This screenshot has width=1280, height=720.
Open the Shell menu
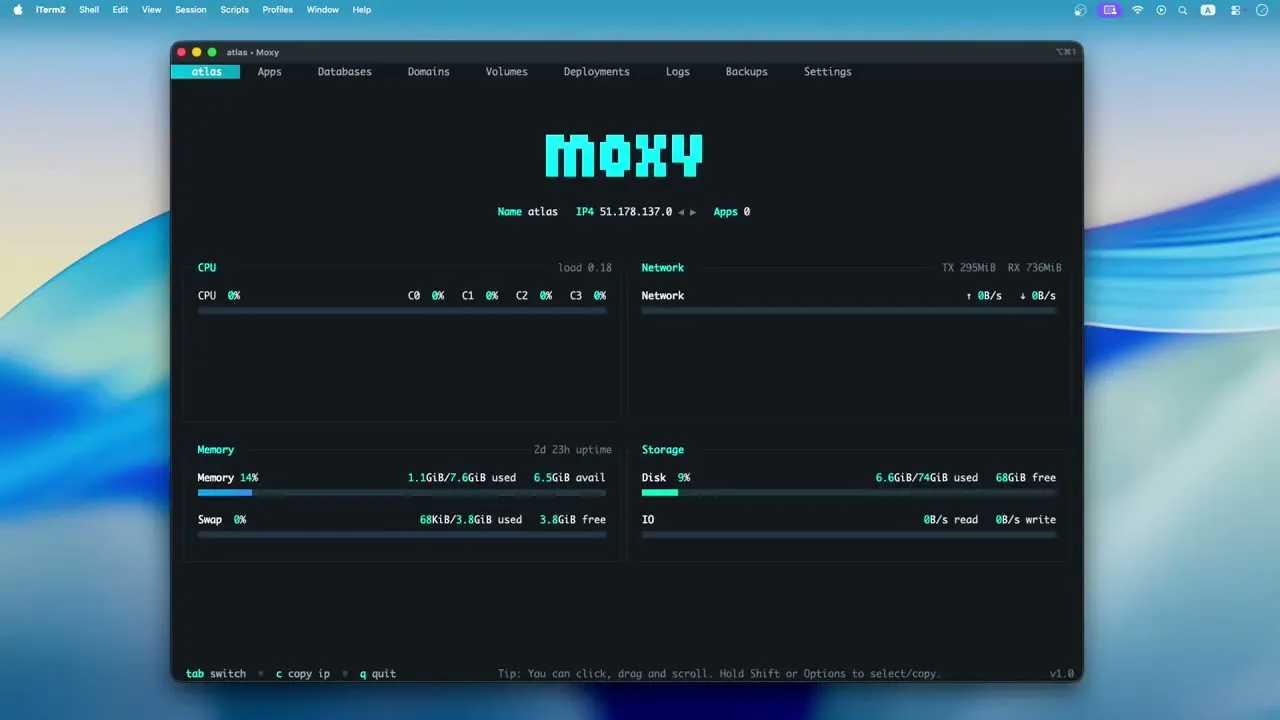[x=89, y=10]
